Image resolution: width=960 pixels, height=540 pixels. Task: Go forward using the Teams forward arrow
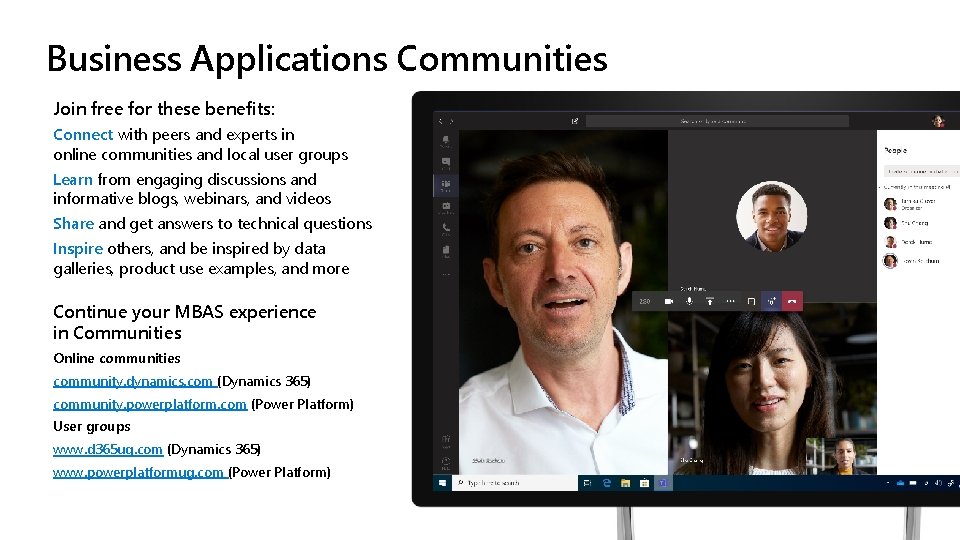(451, 121)
